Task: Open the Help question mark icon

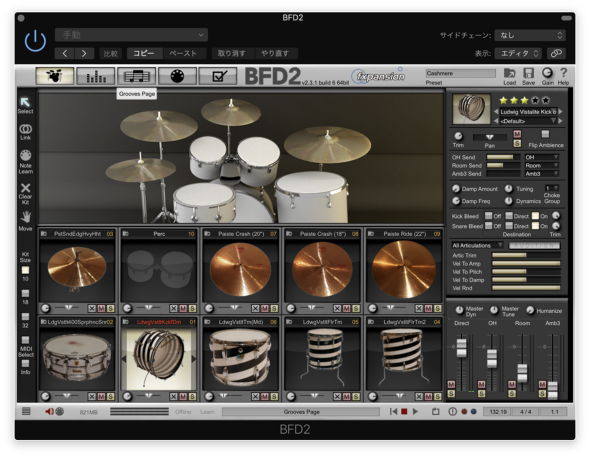Action: (563, 76)
